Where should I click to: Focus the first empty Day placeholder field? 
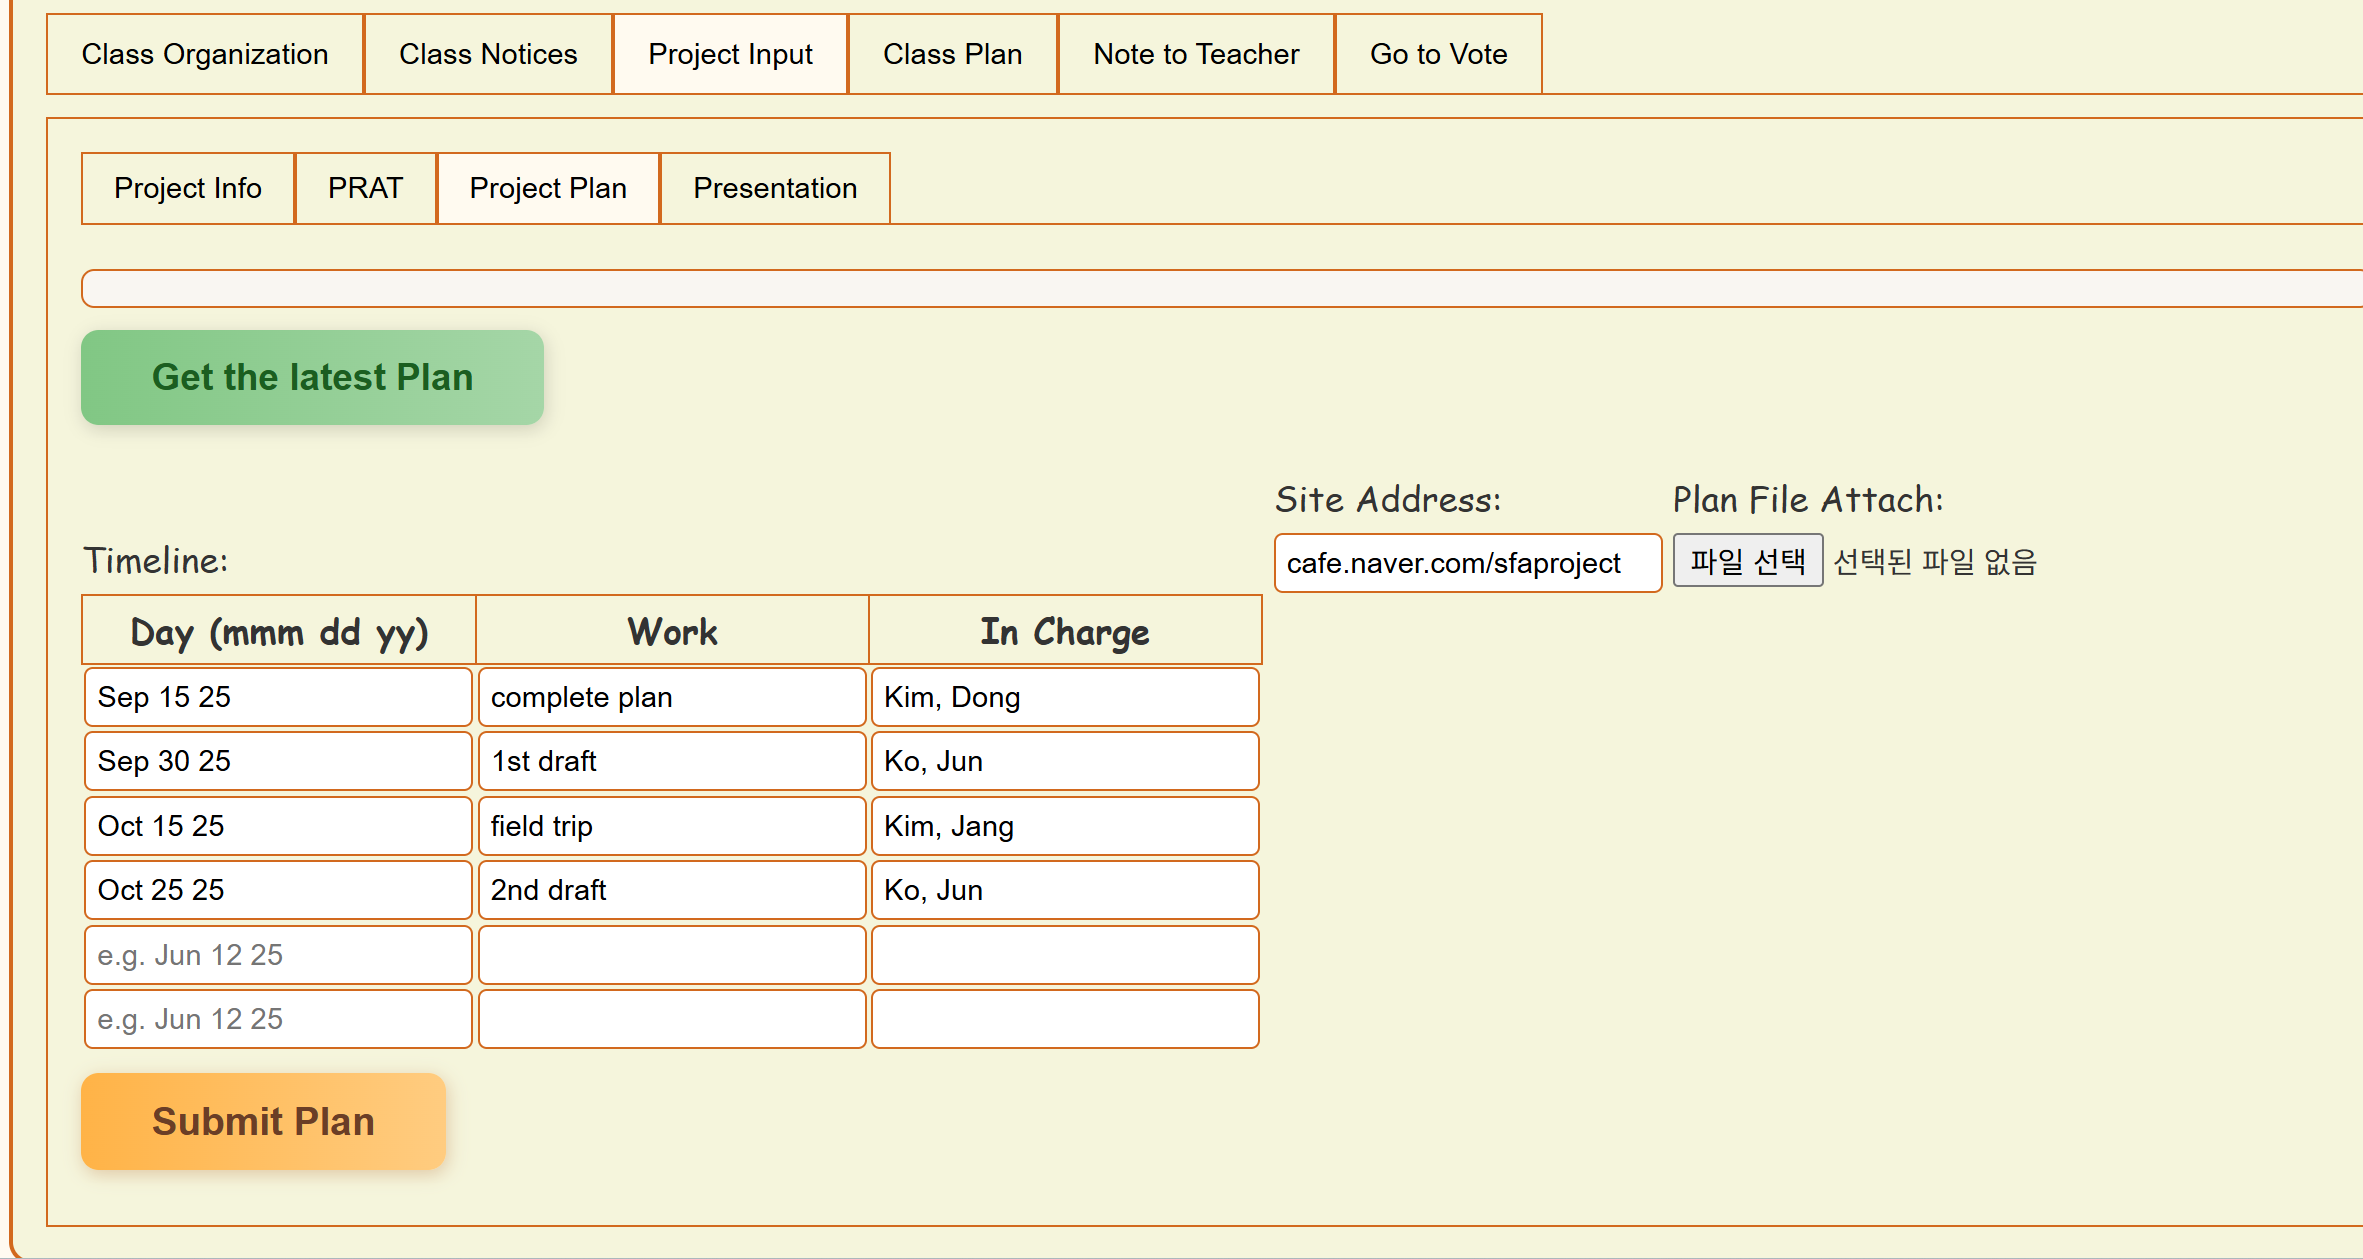pyautogui.click(x=278, y=955)
